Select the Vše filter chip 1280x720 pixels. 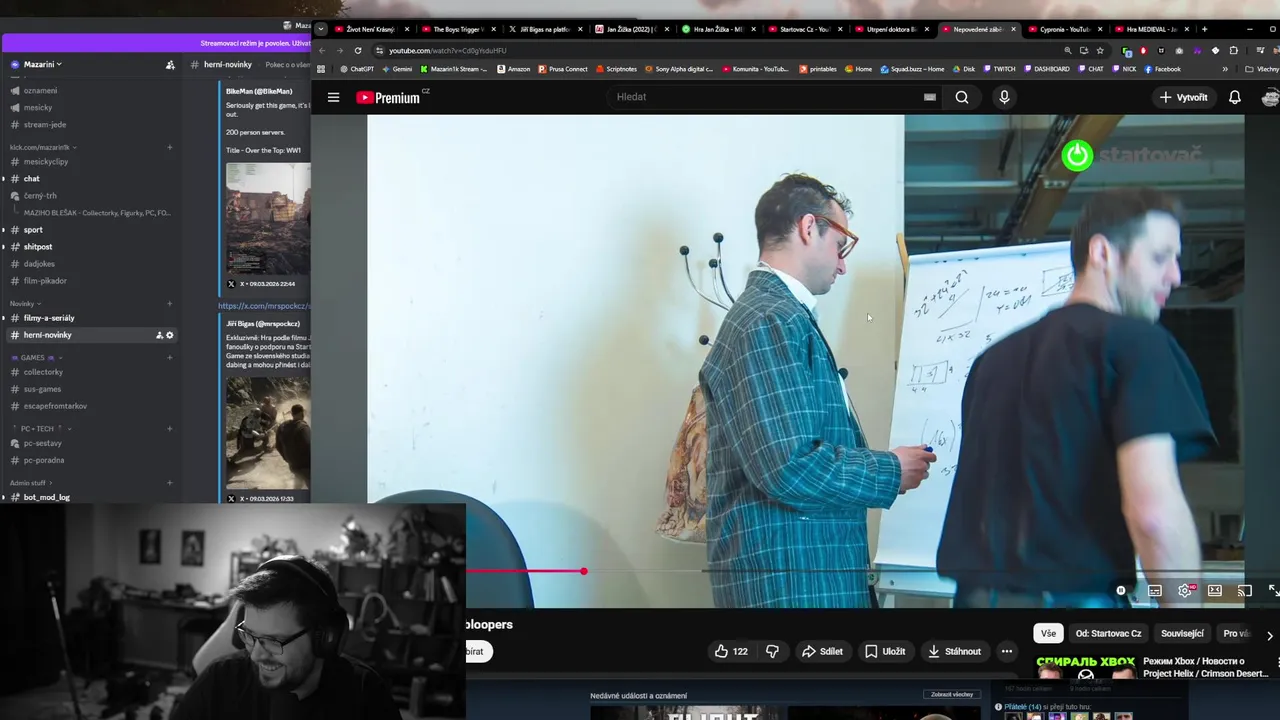1048,633
